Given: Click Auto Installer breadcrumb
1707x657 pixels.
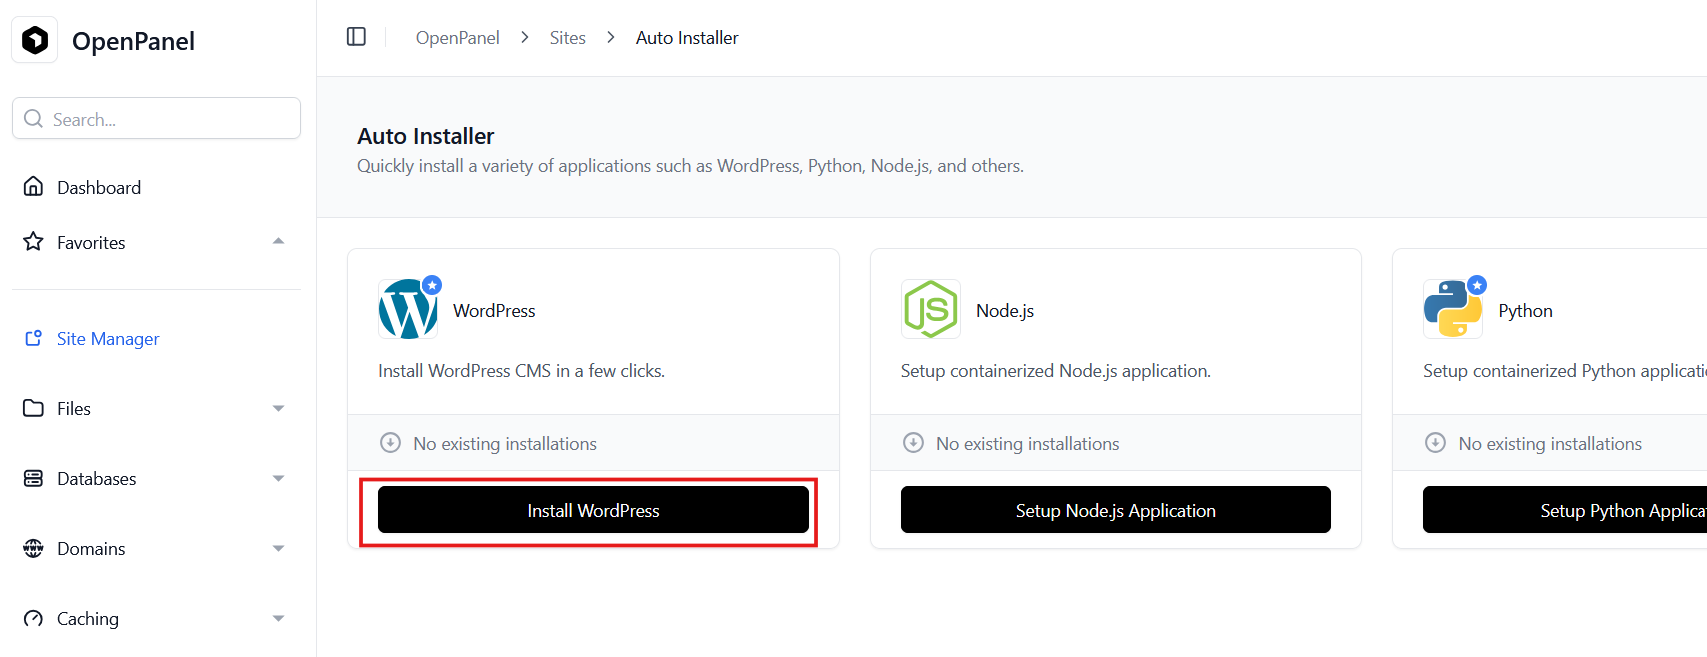Looking at the screenshot, I should [687, 38].
